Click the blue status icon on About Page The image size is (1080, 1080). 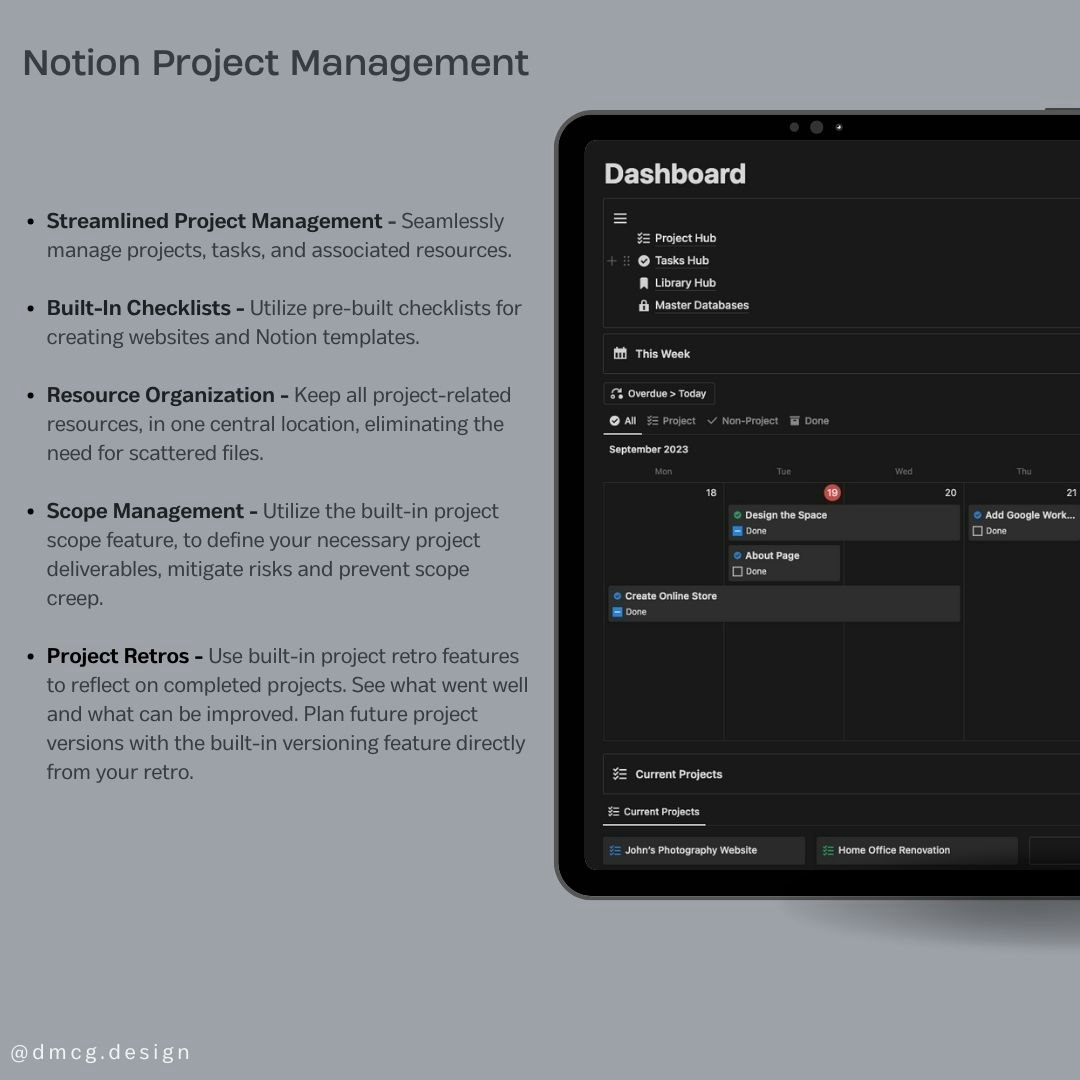[737, 555]
